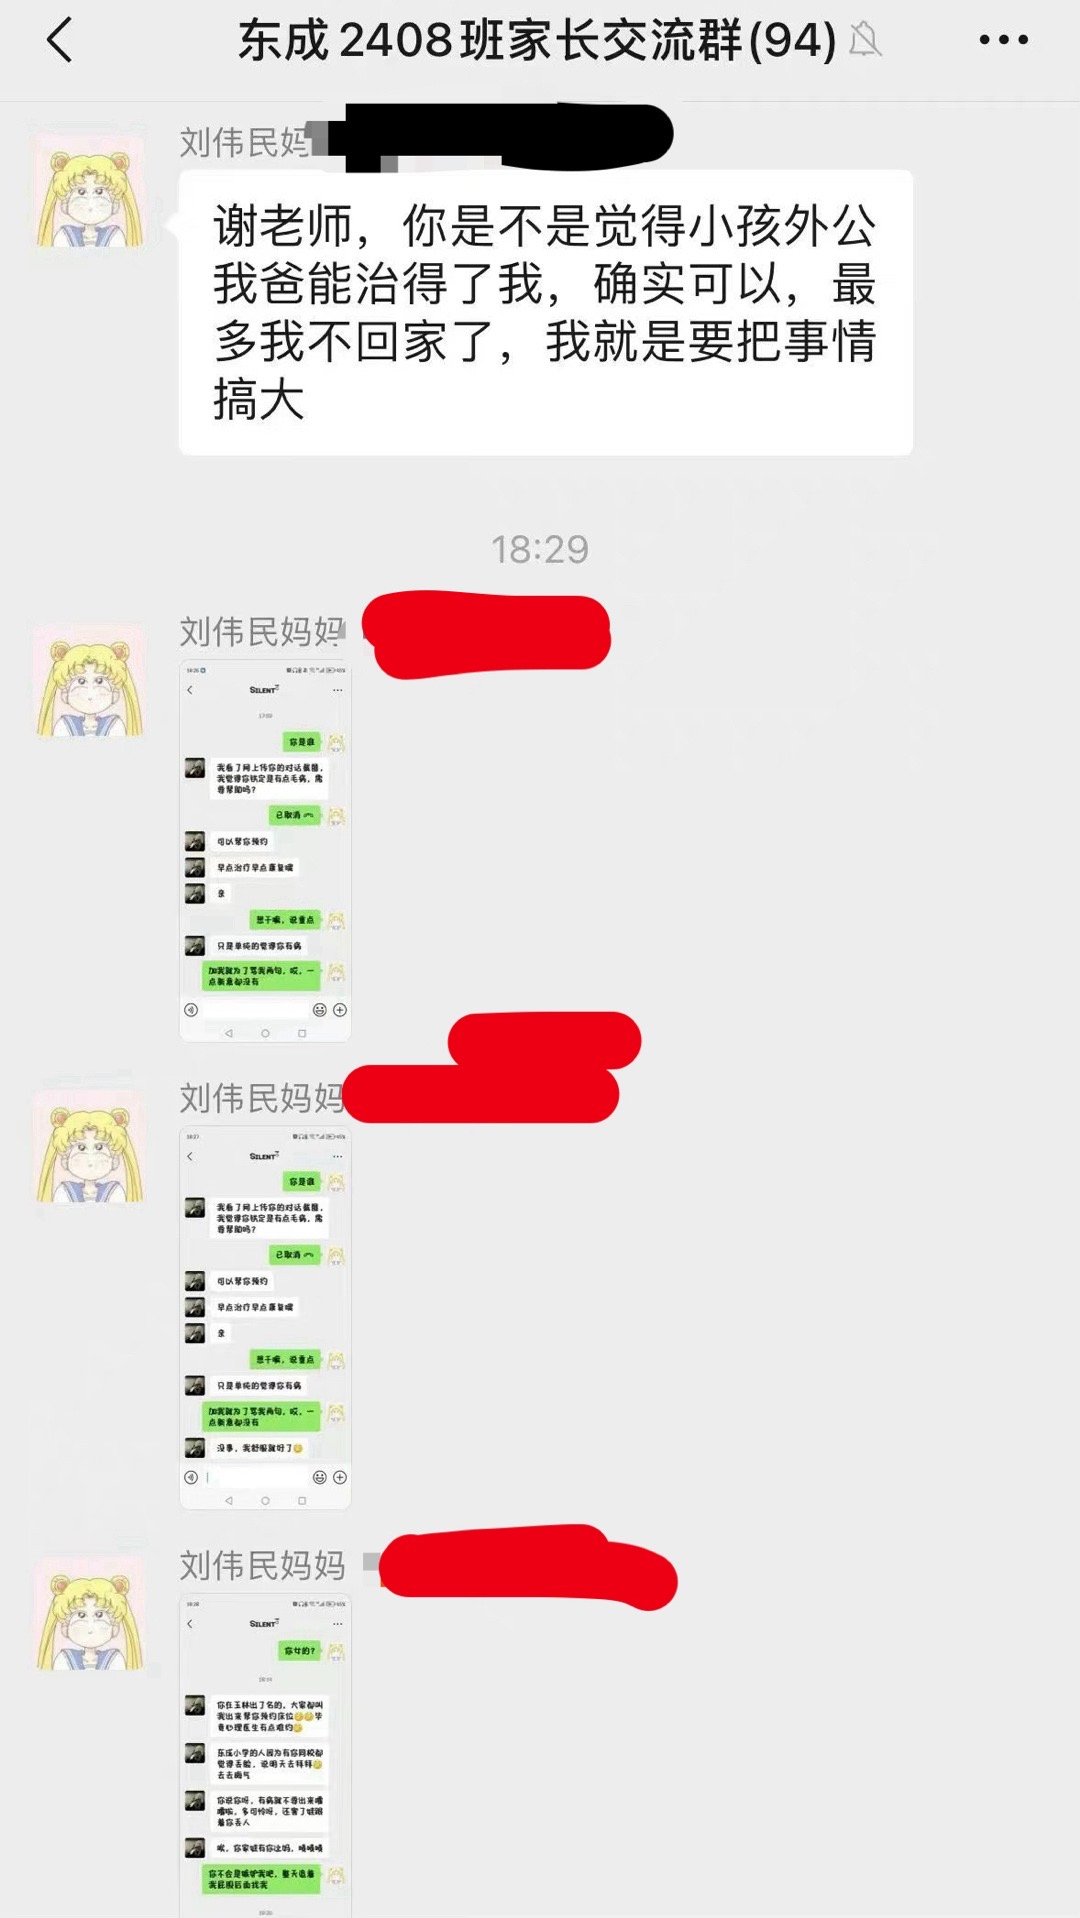Tap the avatar beside the first screenshot message
The height and width of the screenshot is (1918, 1080).
pyautogui.click(x=90, y=680)
